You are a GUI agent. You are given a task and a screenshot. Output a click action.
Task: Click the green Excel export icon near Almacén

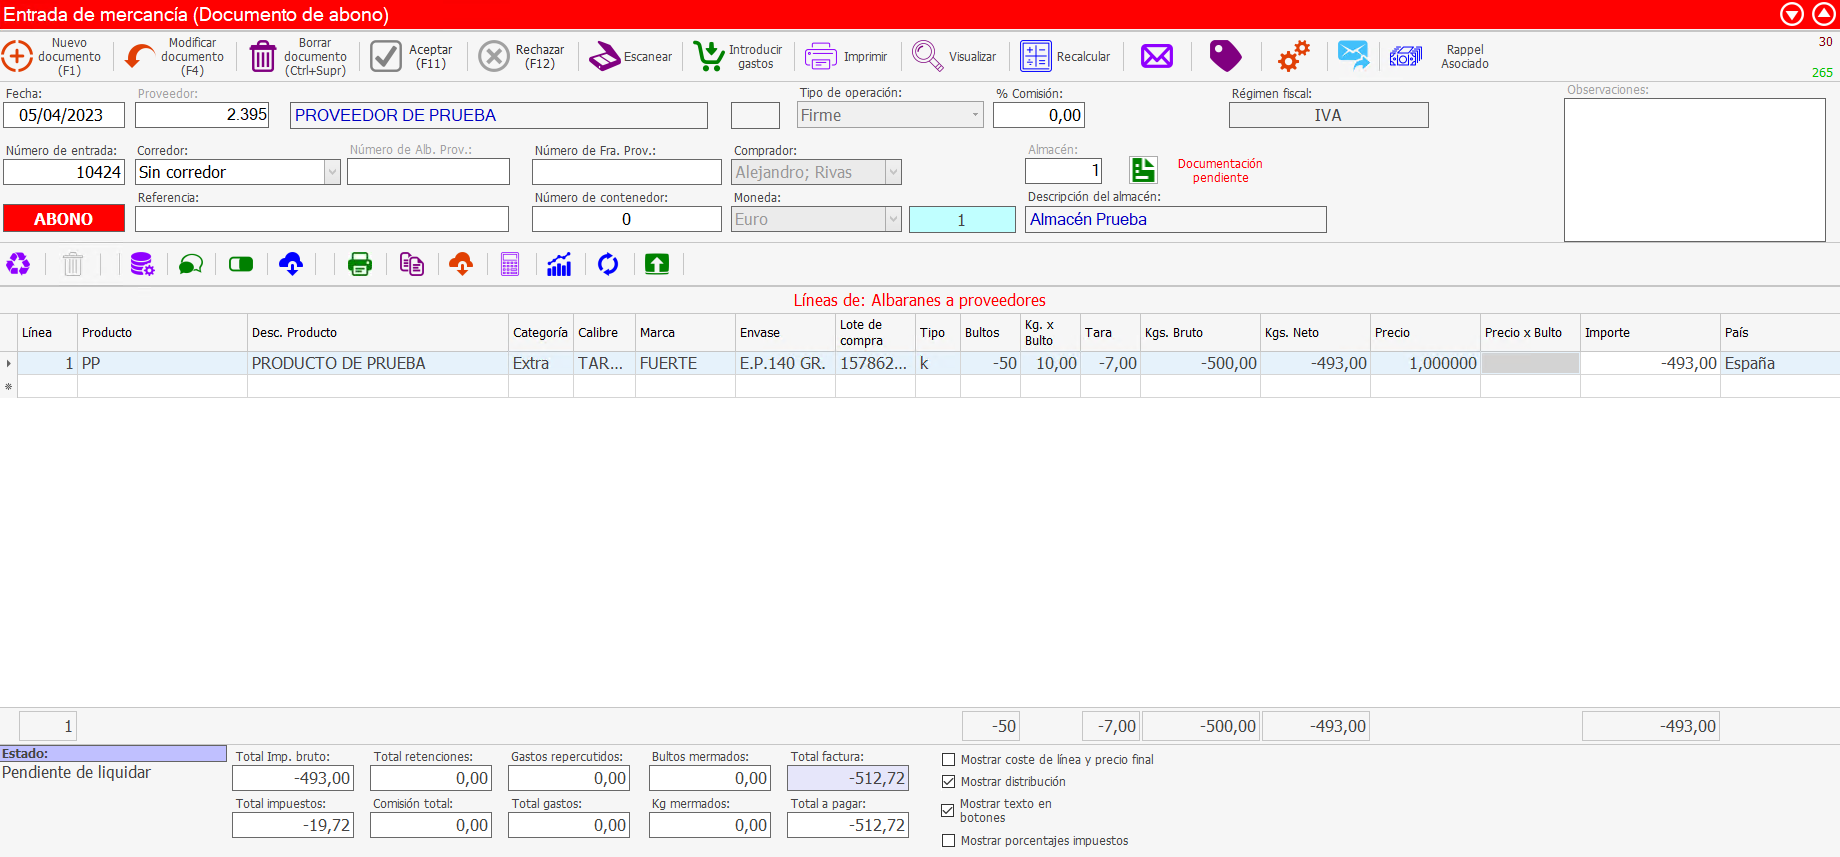(1143, 170)
